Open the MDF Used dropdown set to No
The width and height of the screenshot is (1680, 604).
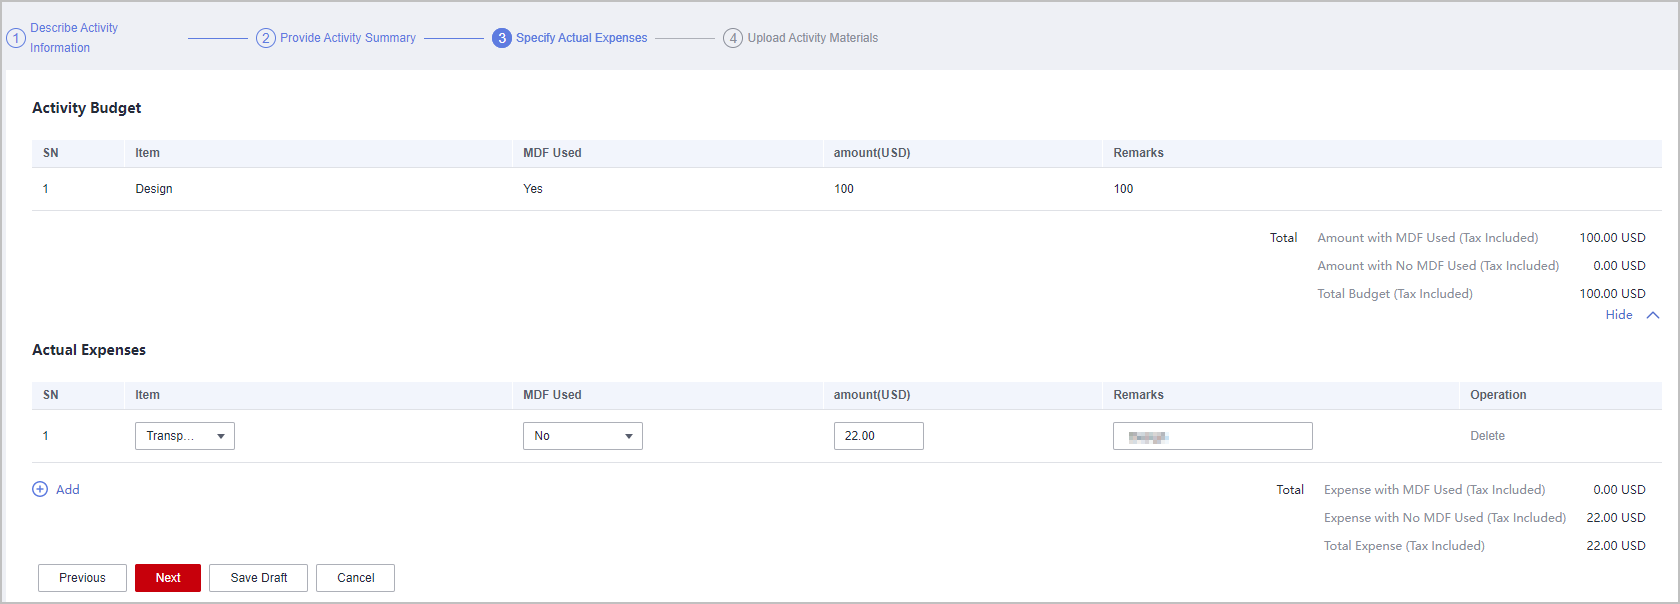[x=582, y=436]
